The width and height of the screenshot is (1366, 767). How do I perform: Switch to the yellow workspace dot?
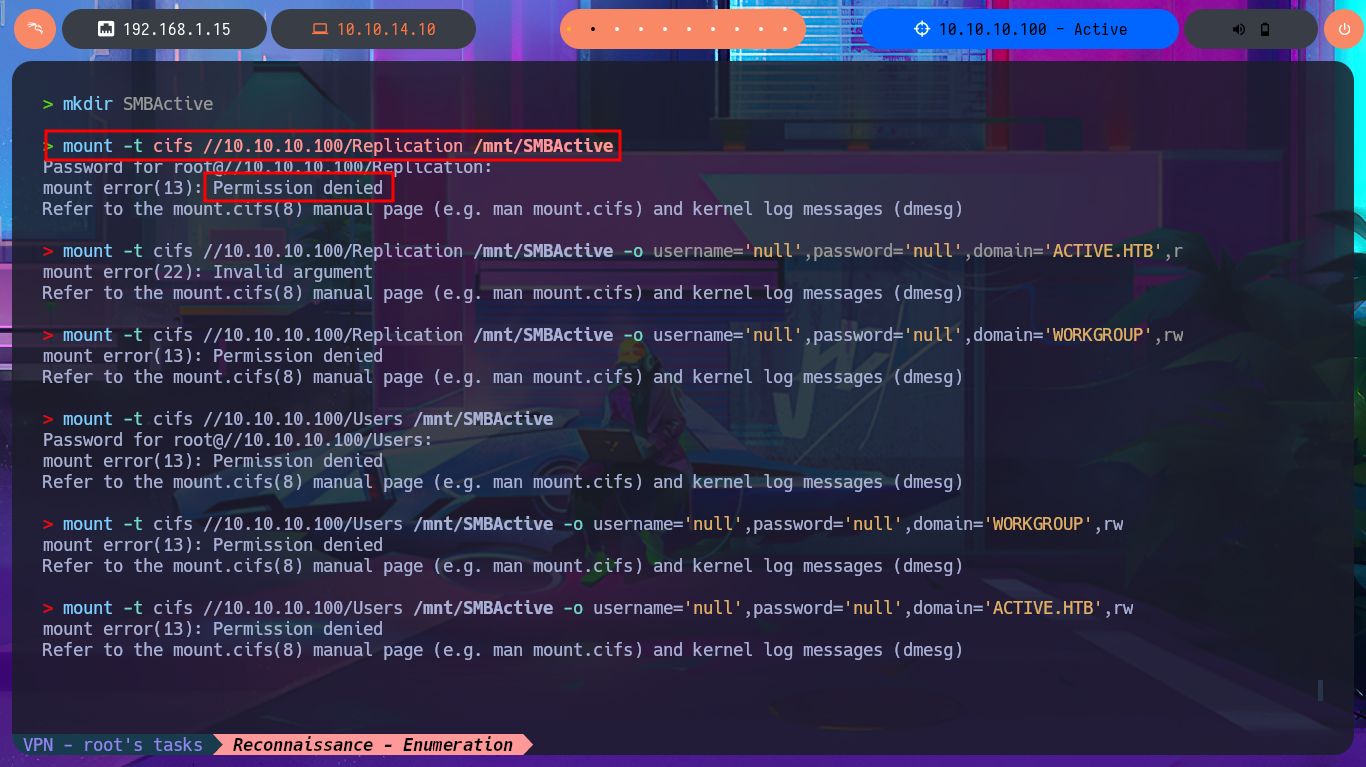[x=568, y=29]
